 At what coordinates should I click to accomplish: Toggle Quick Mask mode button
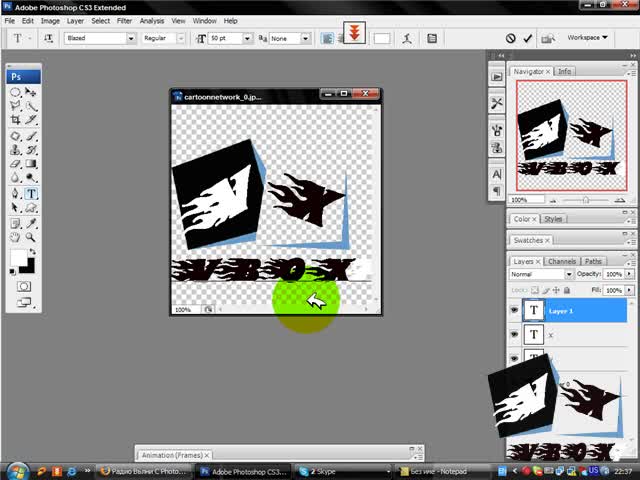click(x=24, y=286)
